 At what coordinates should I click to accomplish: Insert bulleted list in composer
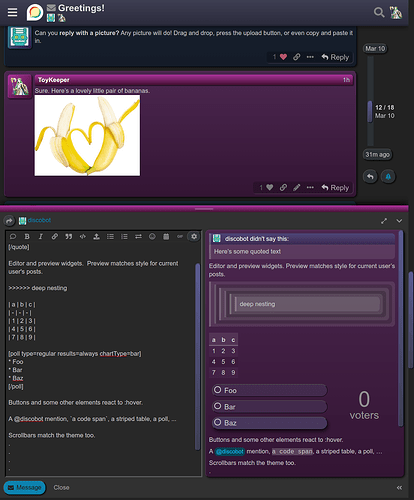110,236
